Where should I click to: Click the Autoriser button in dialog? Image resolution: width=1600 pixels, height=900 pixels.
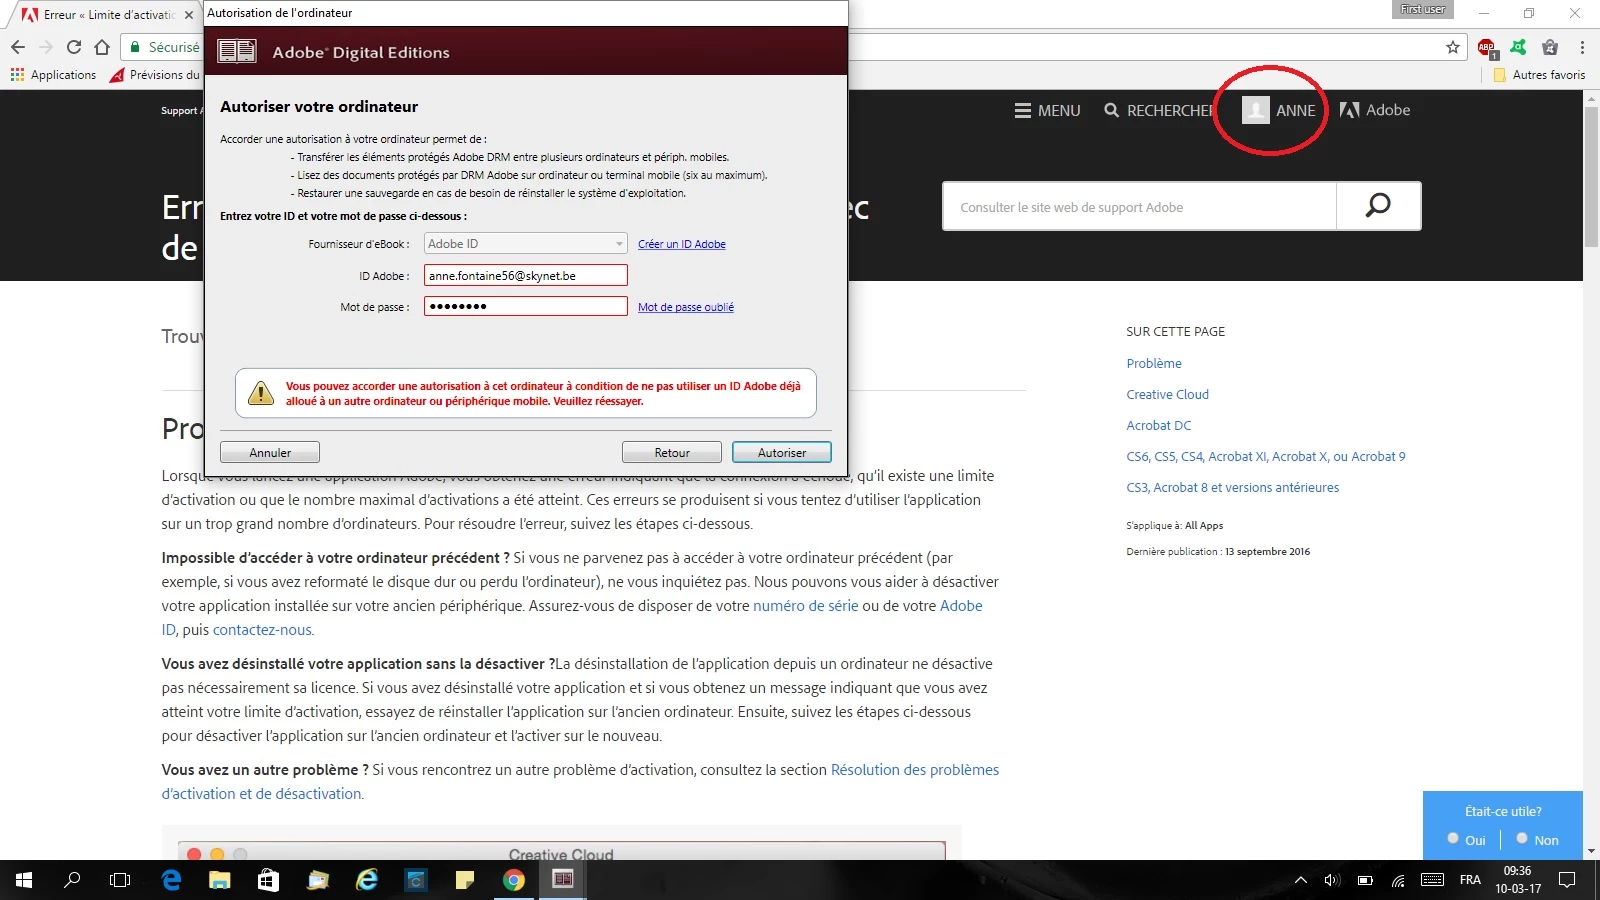(781, 453)
